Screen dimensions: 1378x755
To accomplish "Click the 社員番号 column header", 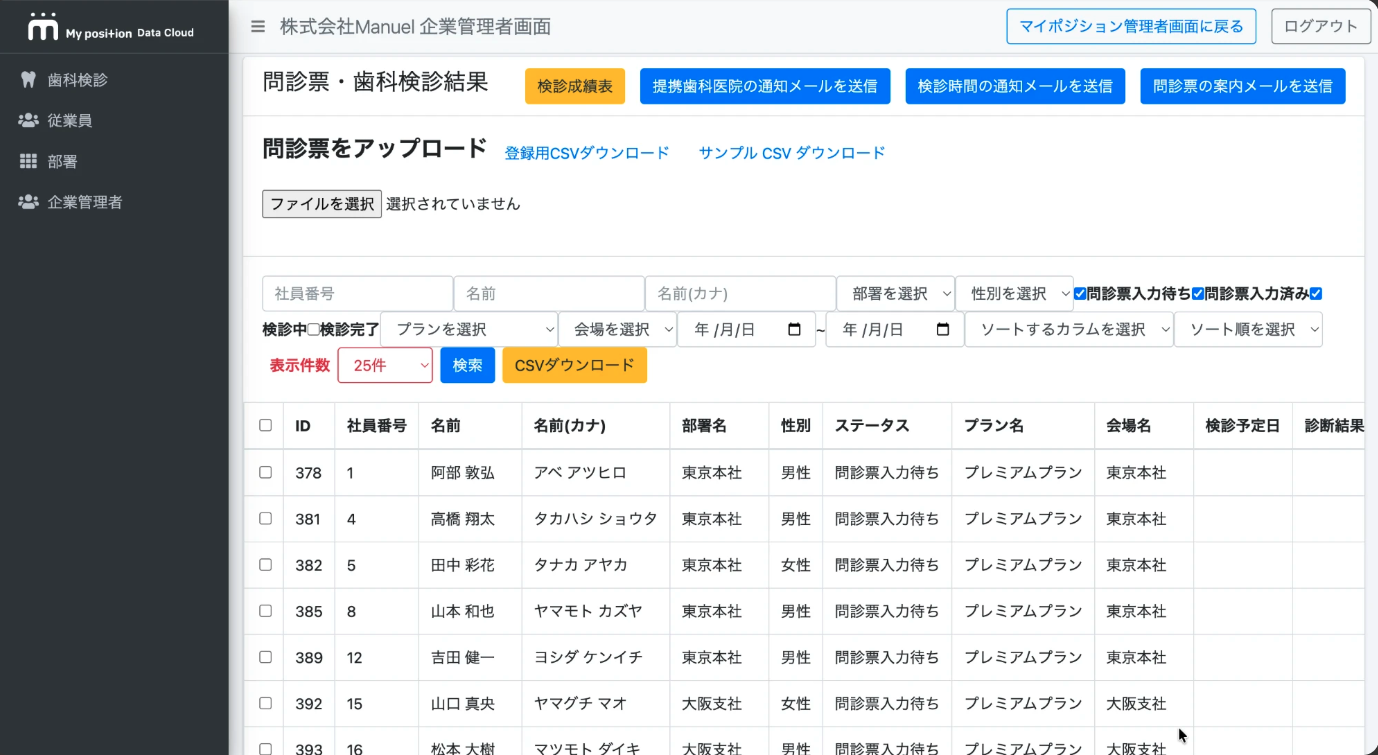I will coord(377,425).
